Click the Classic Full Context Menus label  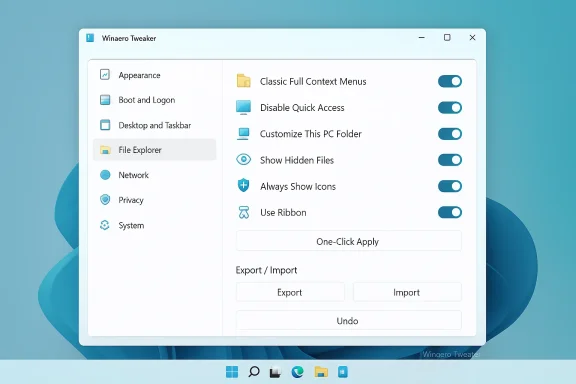313,81
